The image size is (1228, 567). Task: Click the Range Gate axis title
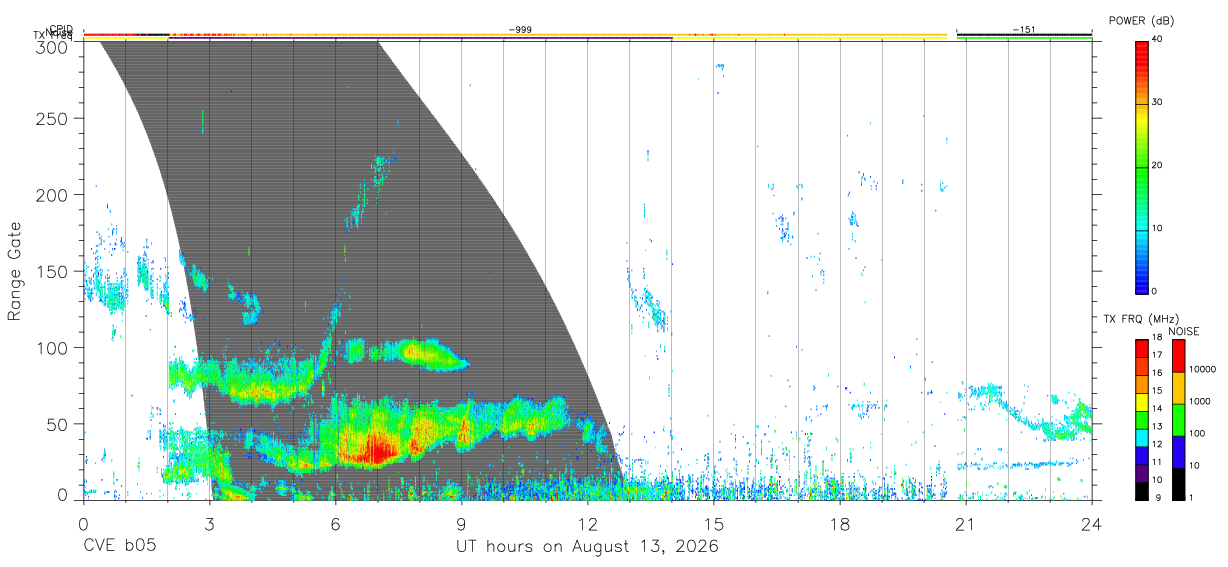[x=15, y=271]
